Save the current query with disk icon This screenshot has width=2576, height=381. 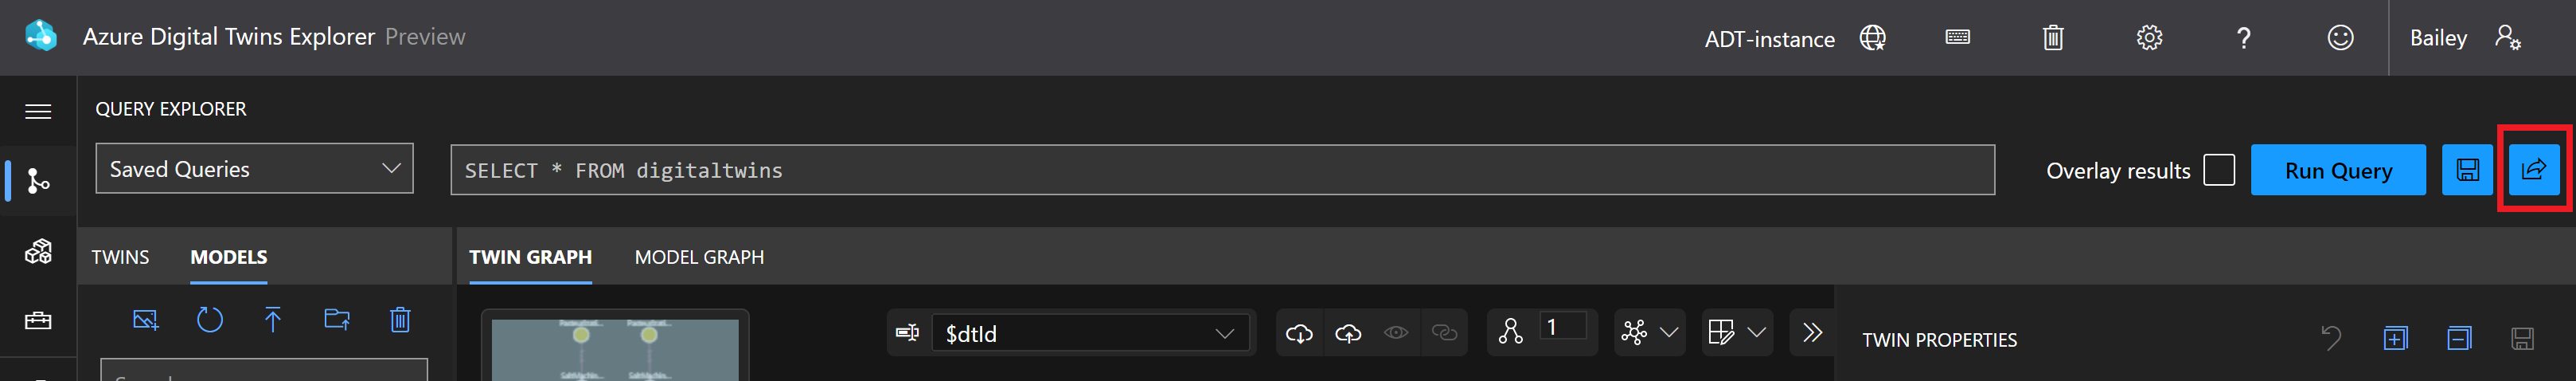[x=2467, y=170]
